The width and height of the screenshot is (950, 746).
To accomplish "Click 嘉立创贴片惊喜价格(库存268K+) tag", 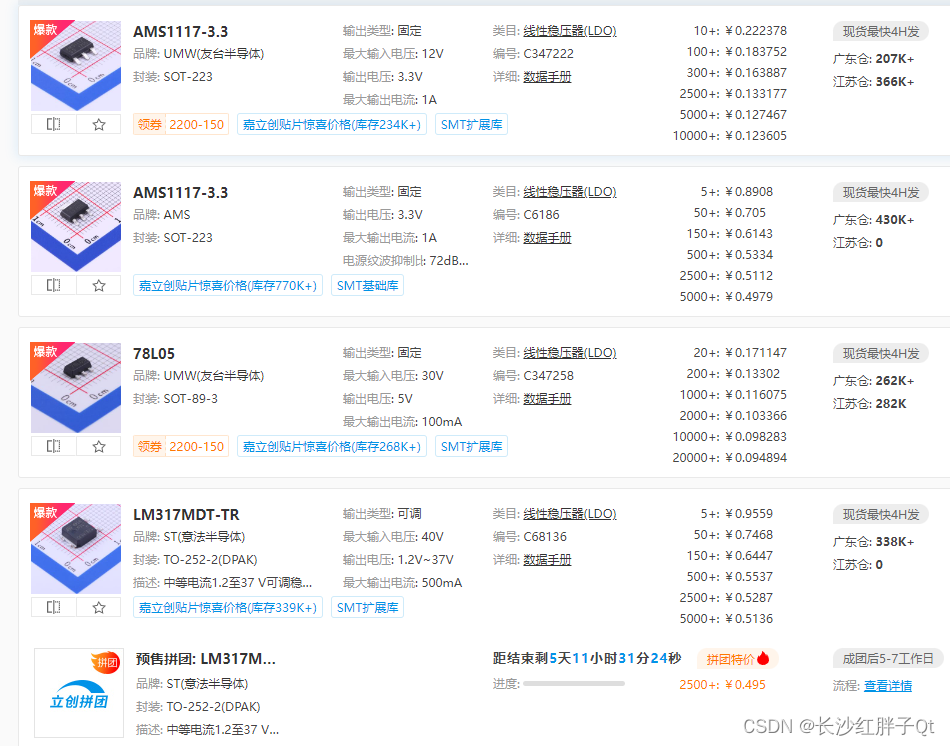I will 332,447.
